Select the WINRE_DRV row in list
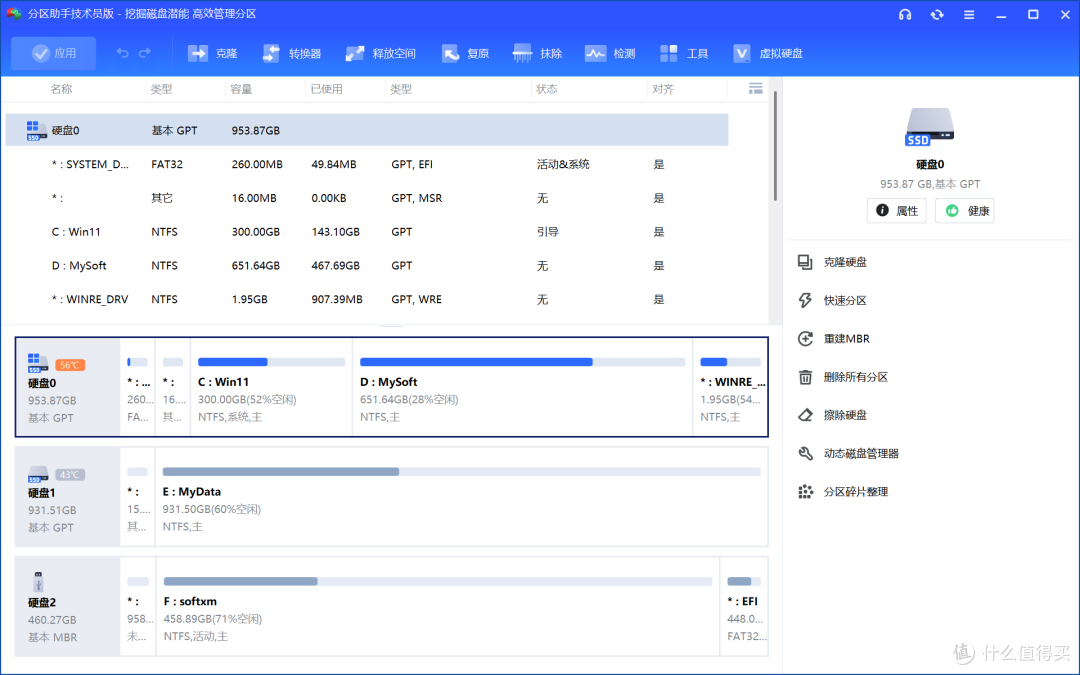 [366, 299]
